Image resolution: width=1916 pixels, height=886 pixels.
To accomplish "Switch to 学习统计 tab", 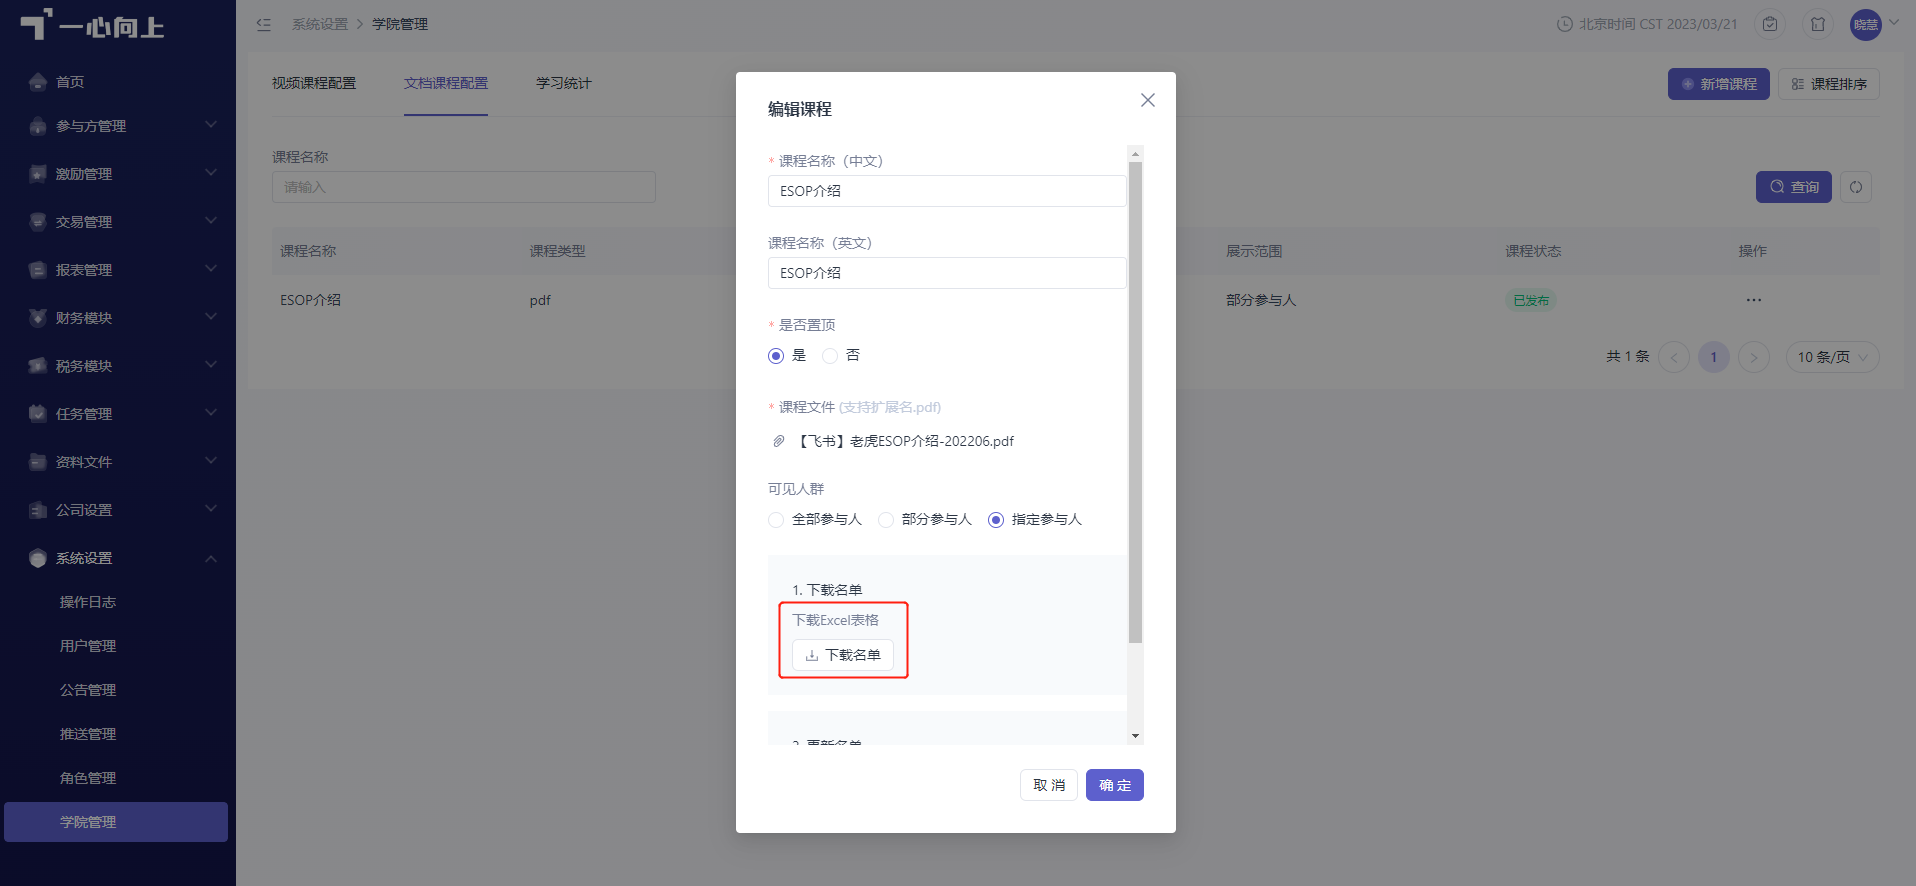I will [x=564, y=84].
